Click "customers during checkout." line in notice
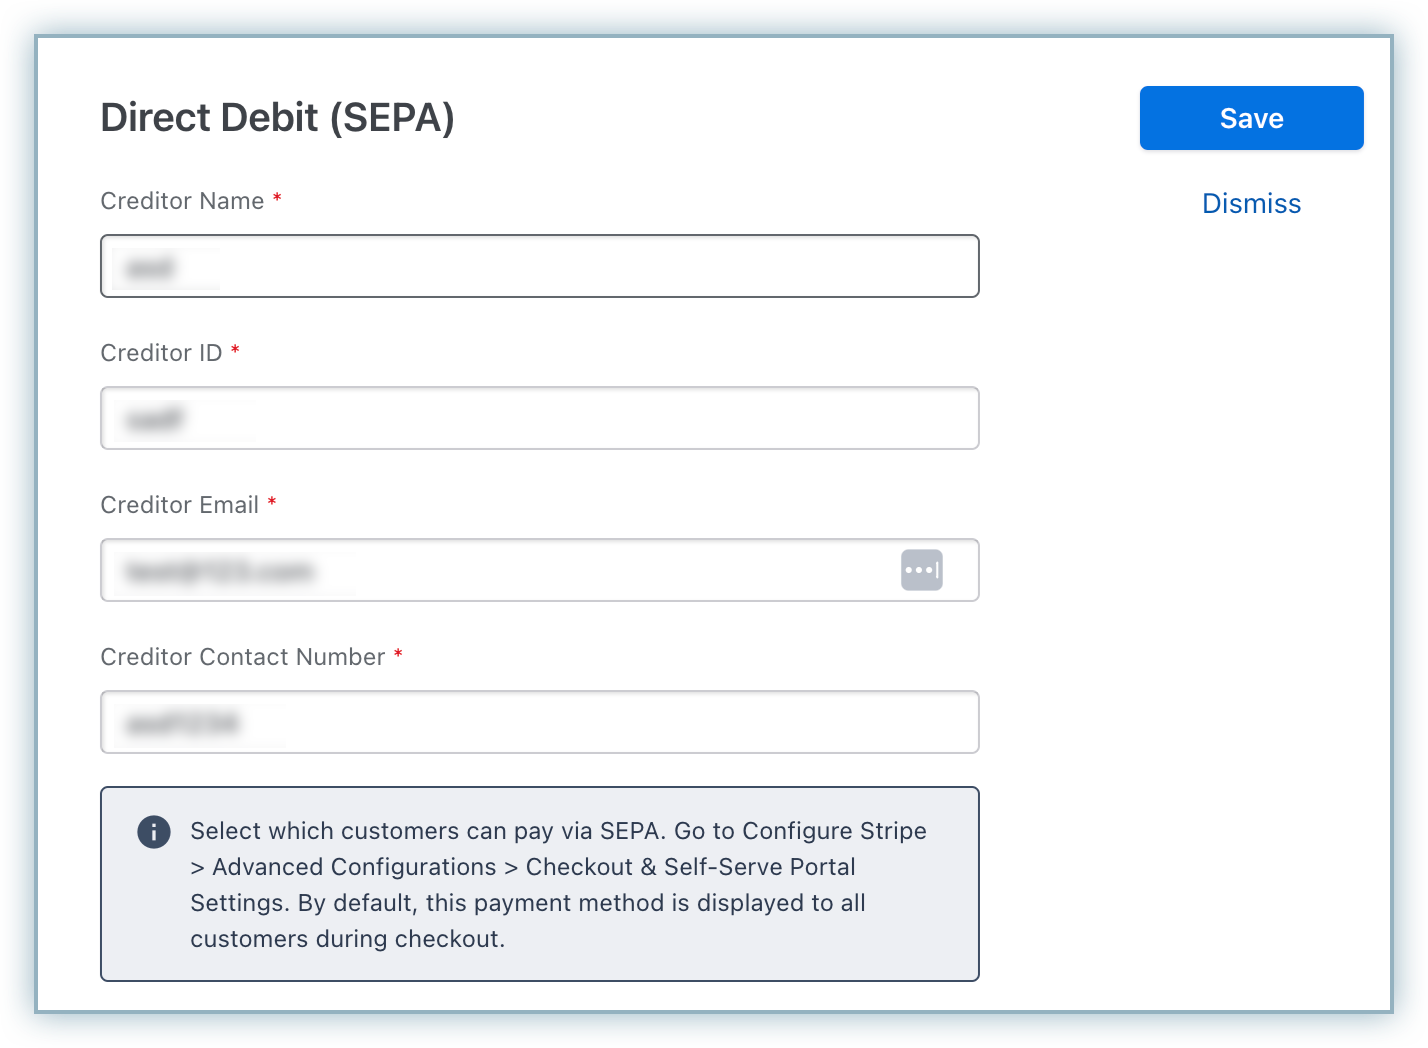Viewport: 1428px width, 1048px height. click(x=347, y=939)
